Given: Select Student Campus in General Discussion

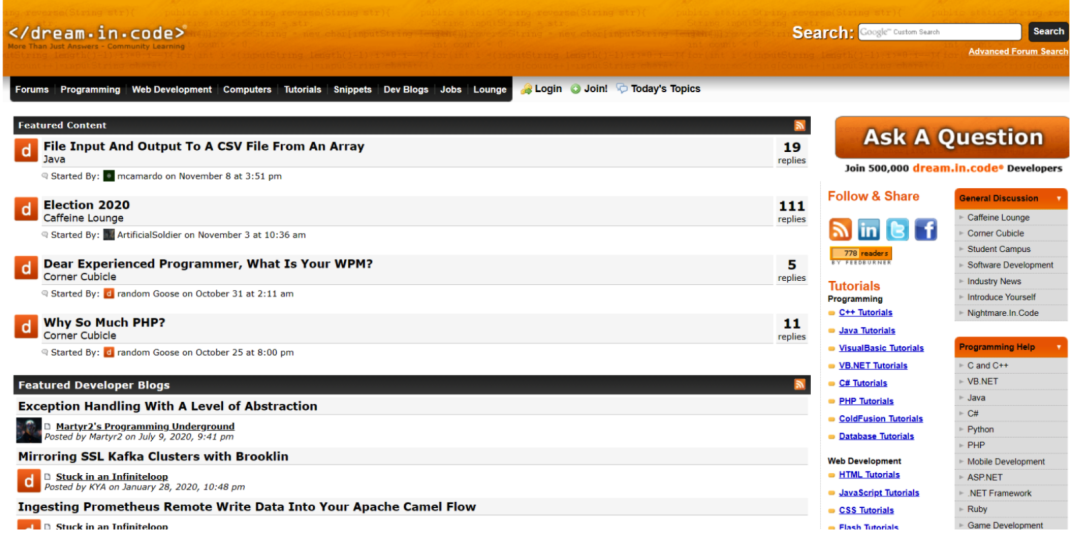Looking at the screenshot, I should coord(998,249).
